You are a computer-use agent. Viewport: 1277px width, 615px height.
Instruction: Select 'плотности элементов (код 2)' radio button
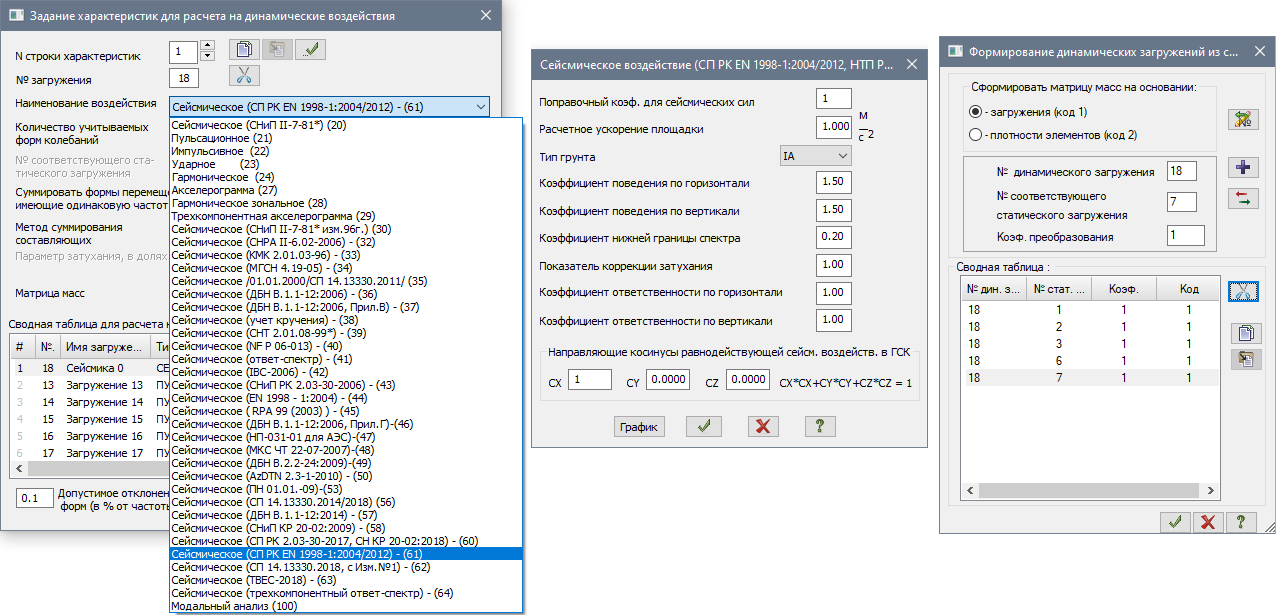pyautogui.click(x=976, y=135)
